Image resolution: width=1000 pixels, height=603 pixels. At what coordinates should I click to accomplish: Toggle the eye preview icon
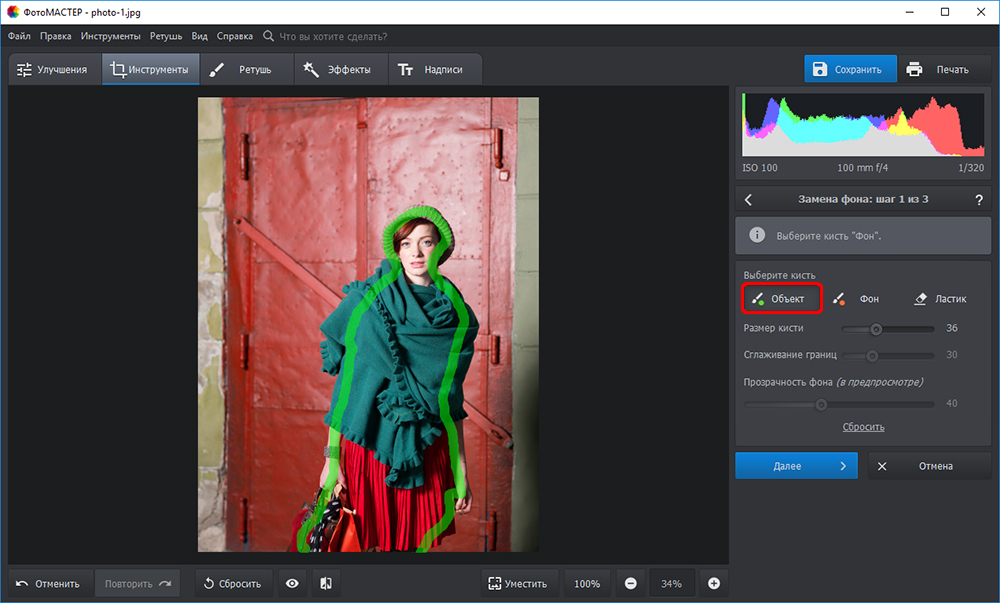[292, 584]
